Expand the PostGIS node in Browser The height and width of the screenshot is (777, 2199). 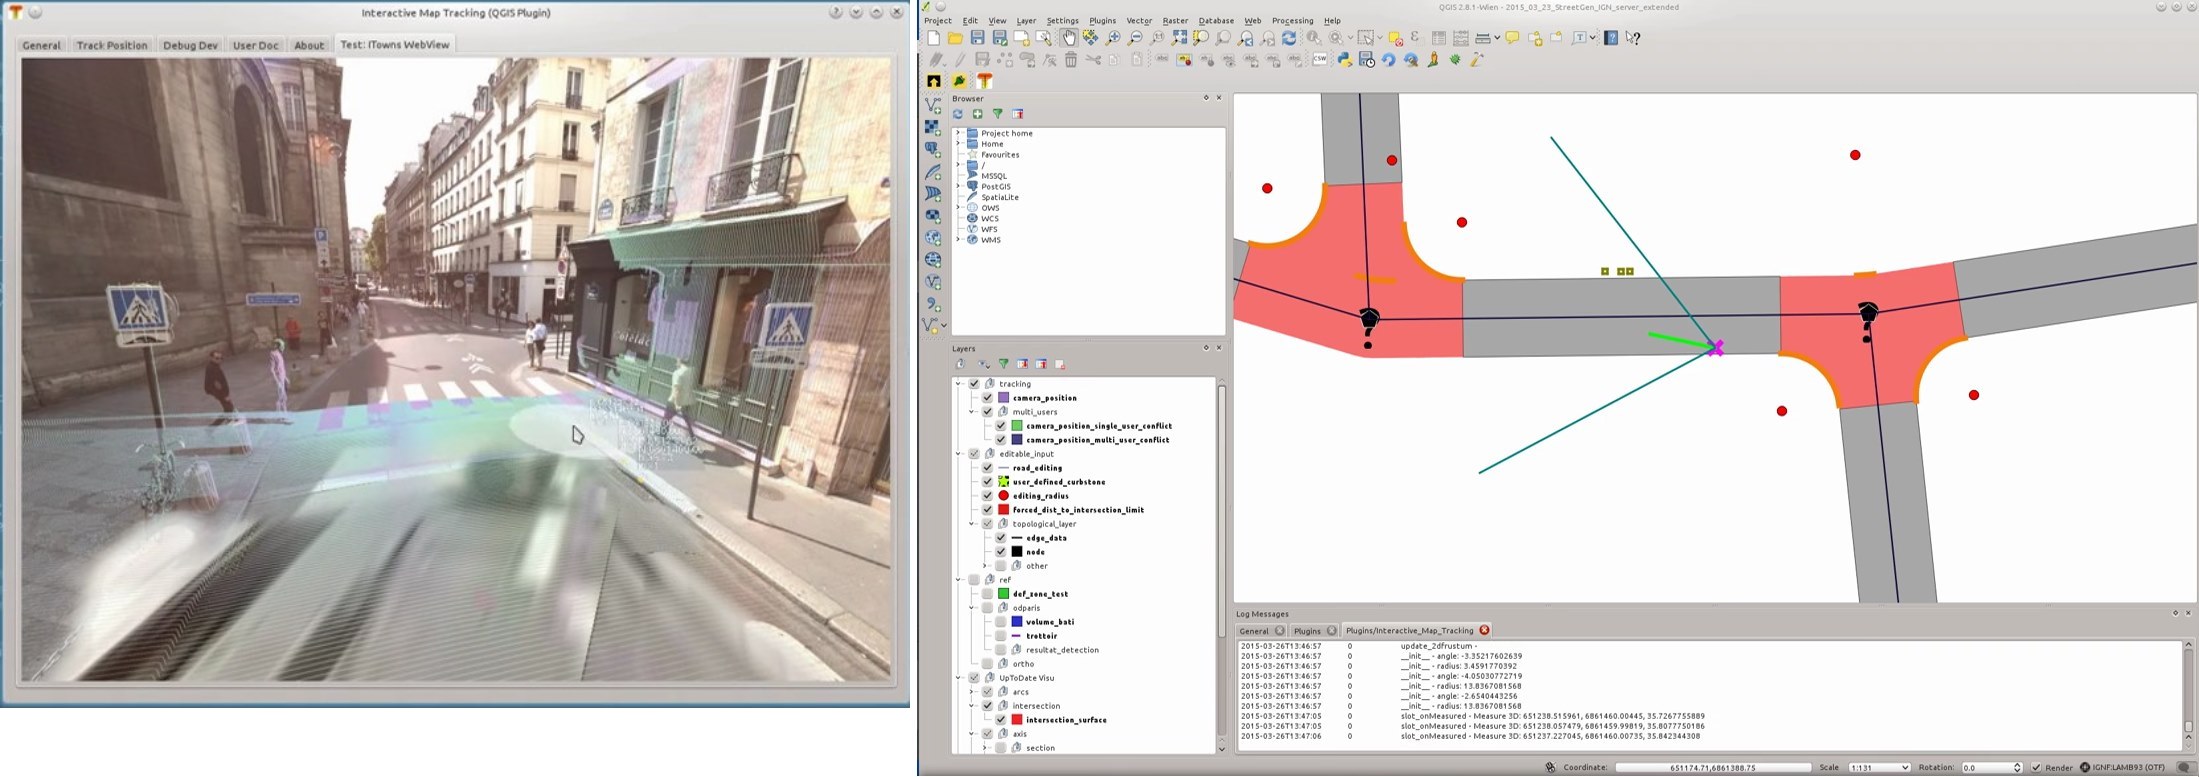(x=958, y=186)
